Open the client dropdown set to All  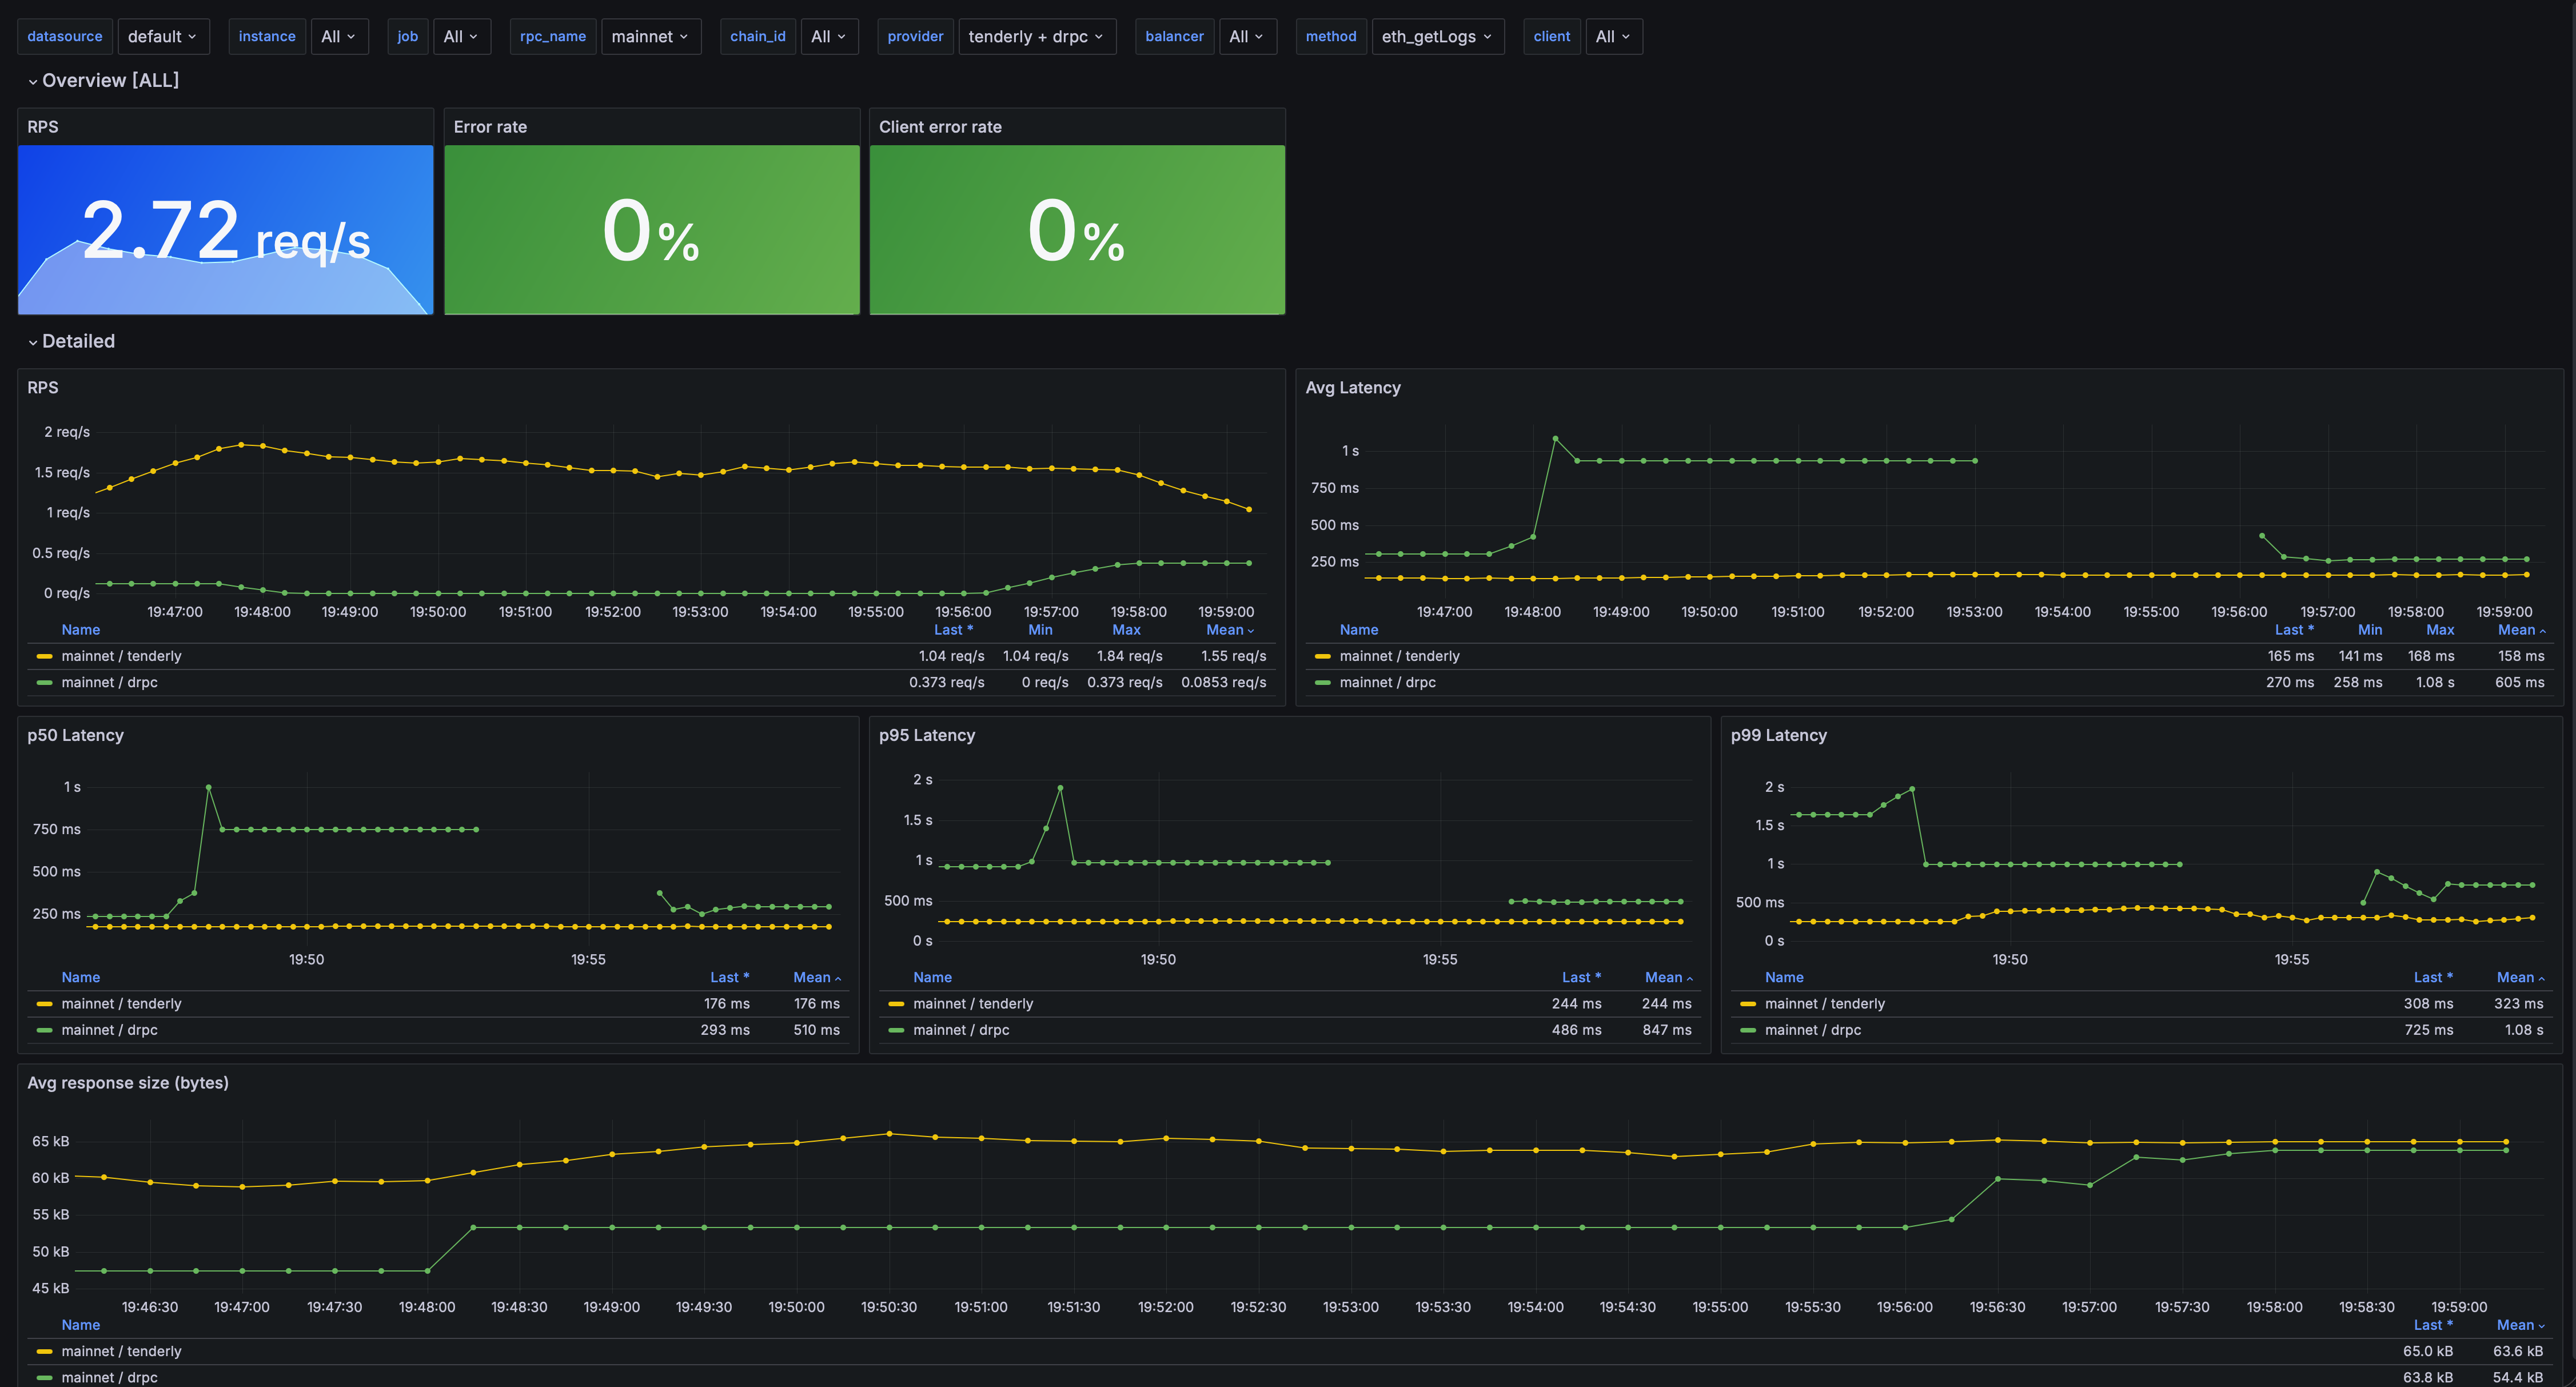point(1613,36)
